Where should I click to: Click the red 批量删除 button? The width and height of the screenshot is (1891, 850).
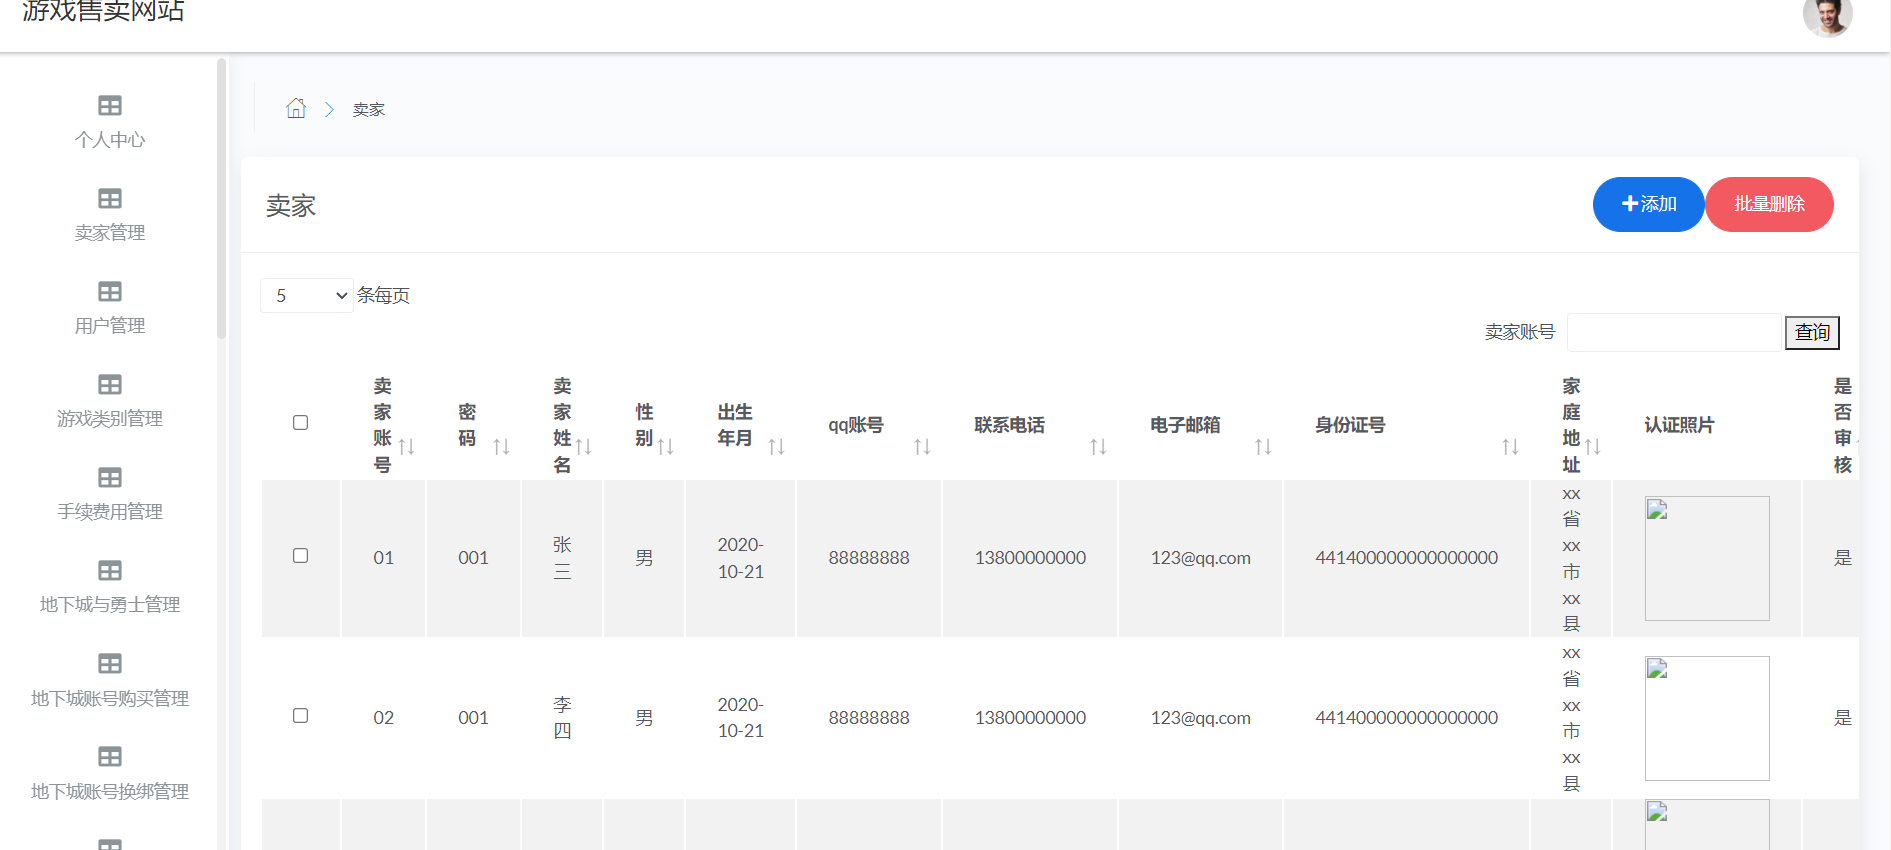tap(1769, 204)
